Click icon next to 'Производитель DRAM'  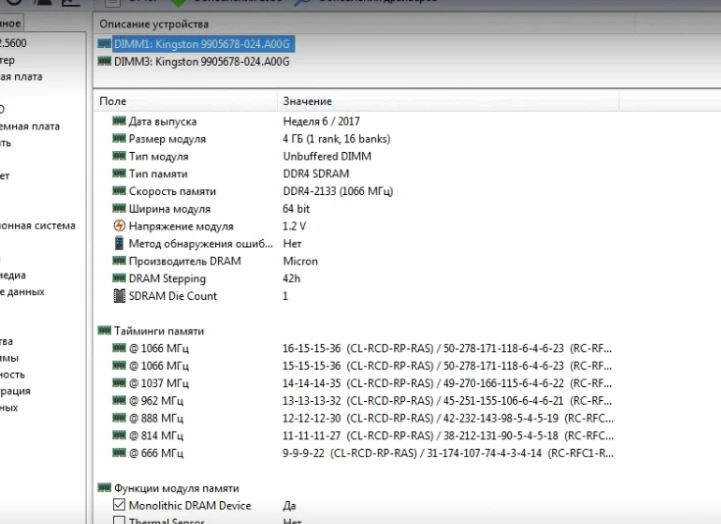click(x=119, y=261)
